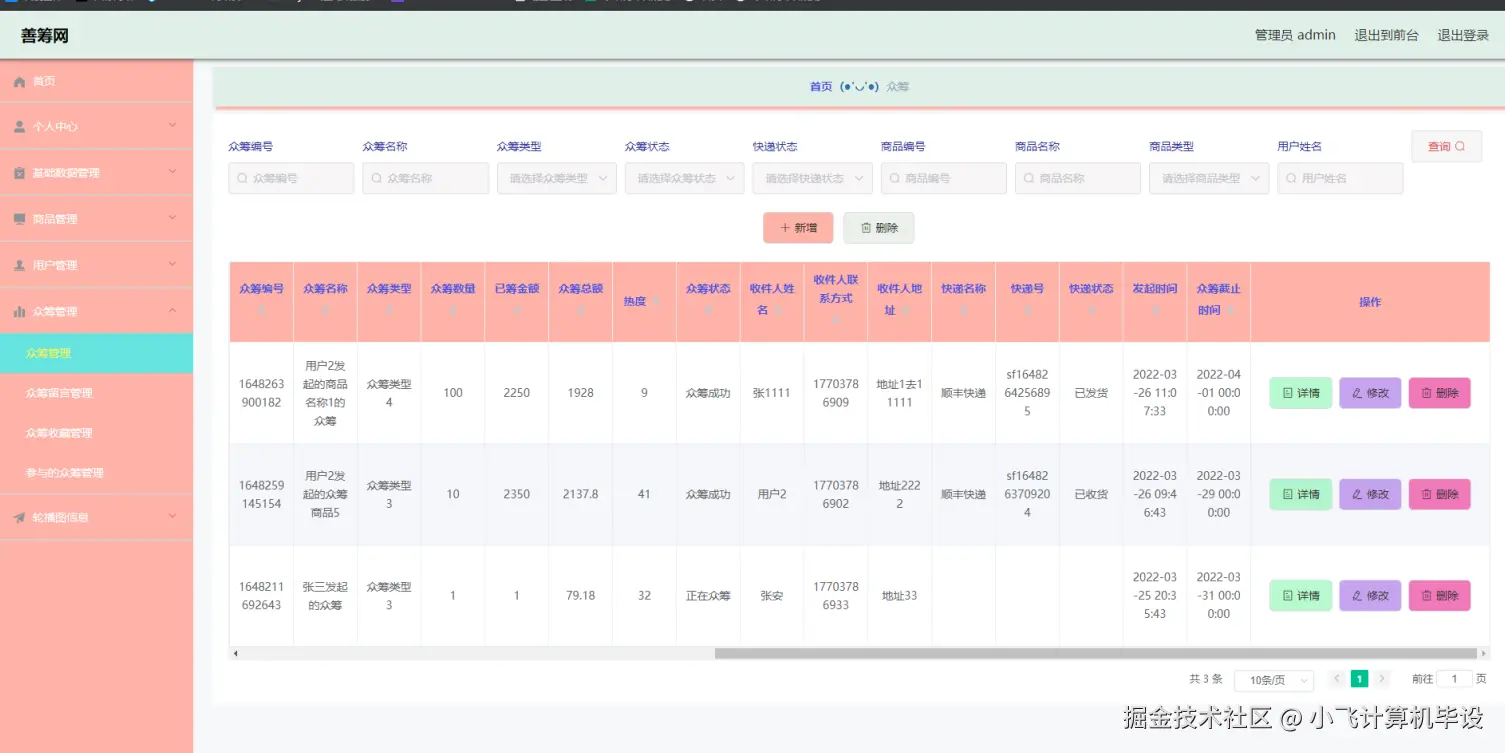
Task: Sort by 众筹编号 using its header sort icon
Action: (261, 311)
